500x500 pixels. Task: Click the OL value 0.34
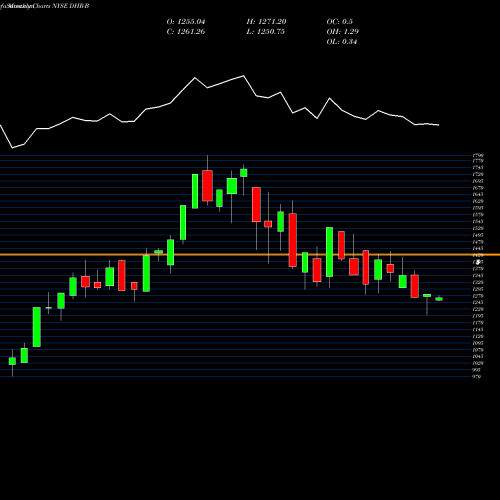(349, 42)
